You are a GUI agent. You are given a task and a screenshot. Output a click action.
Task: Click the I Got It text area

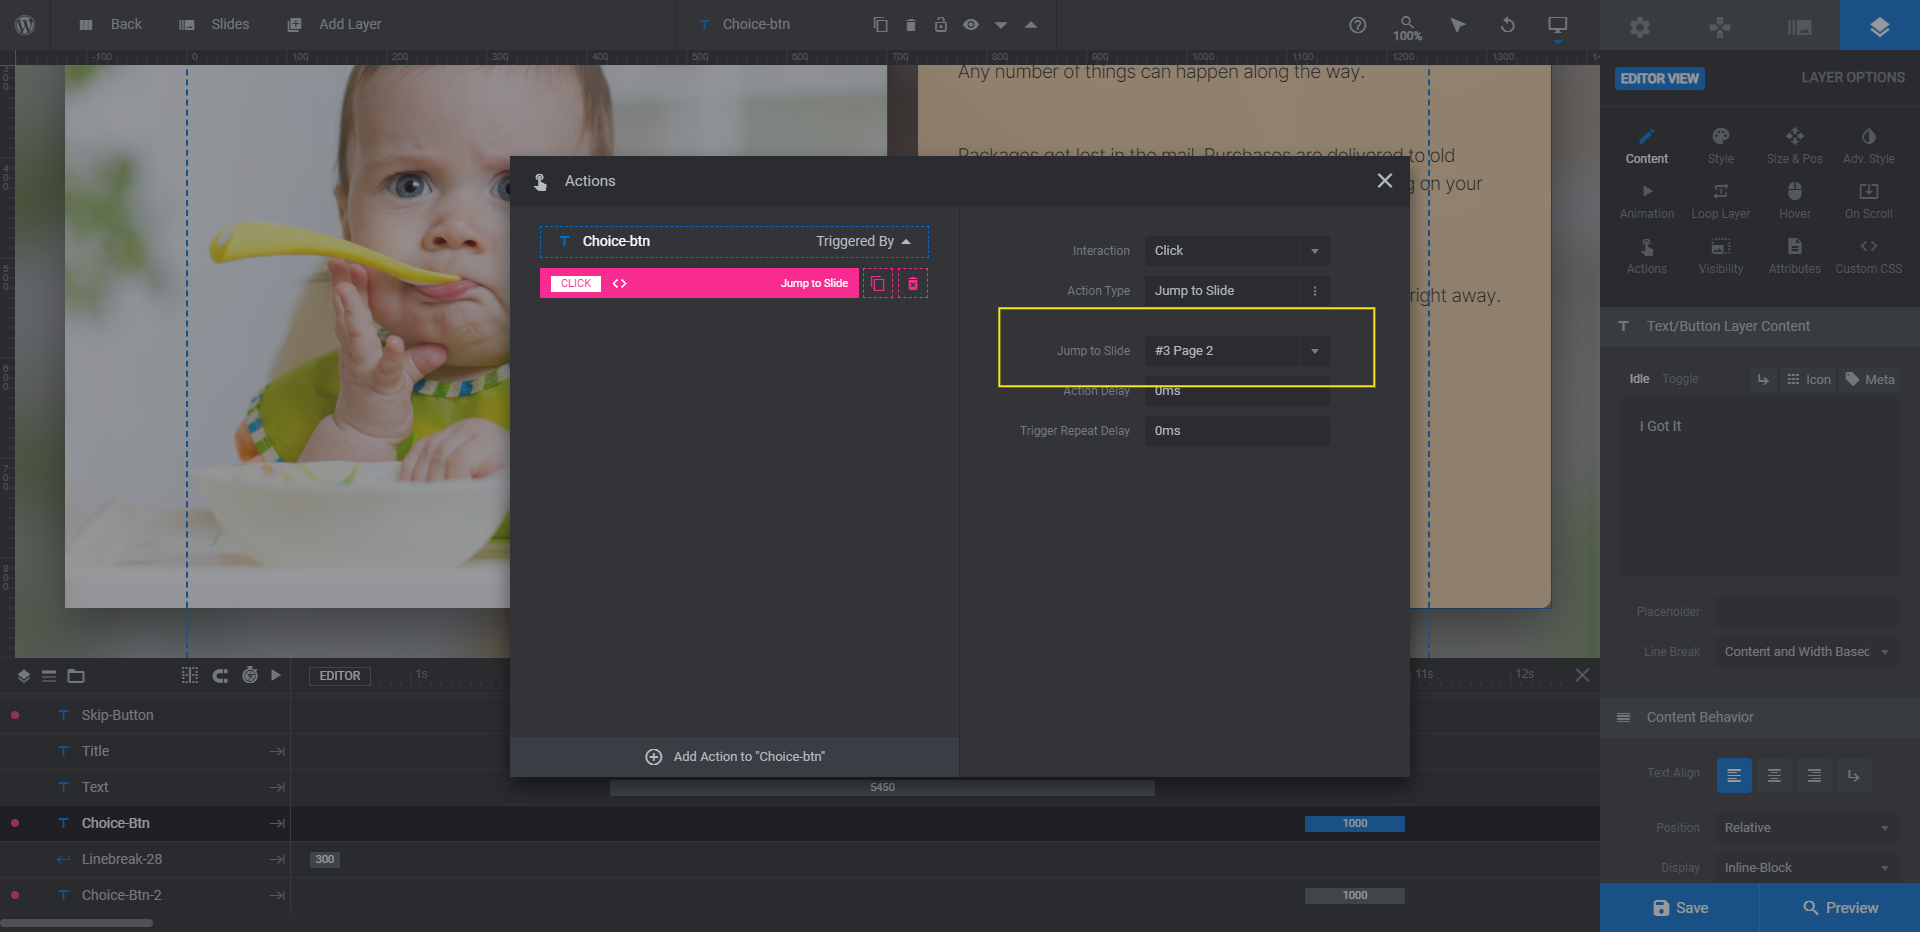pos(1760,488)
